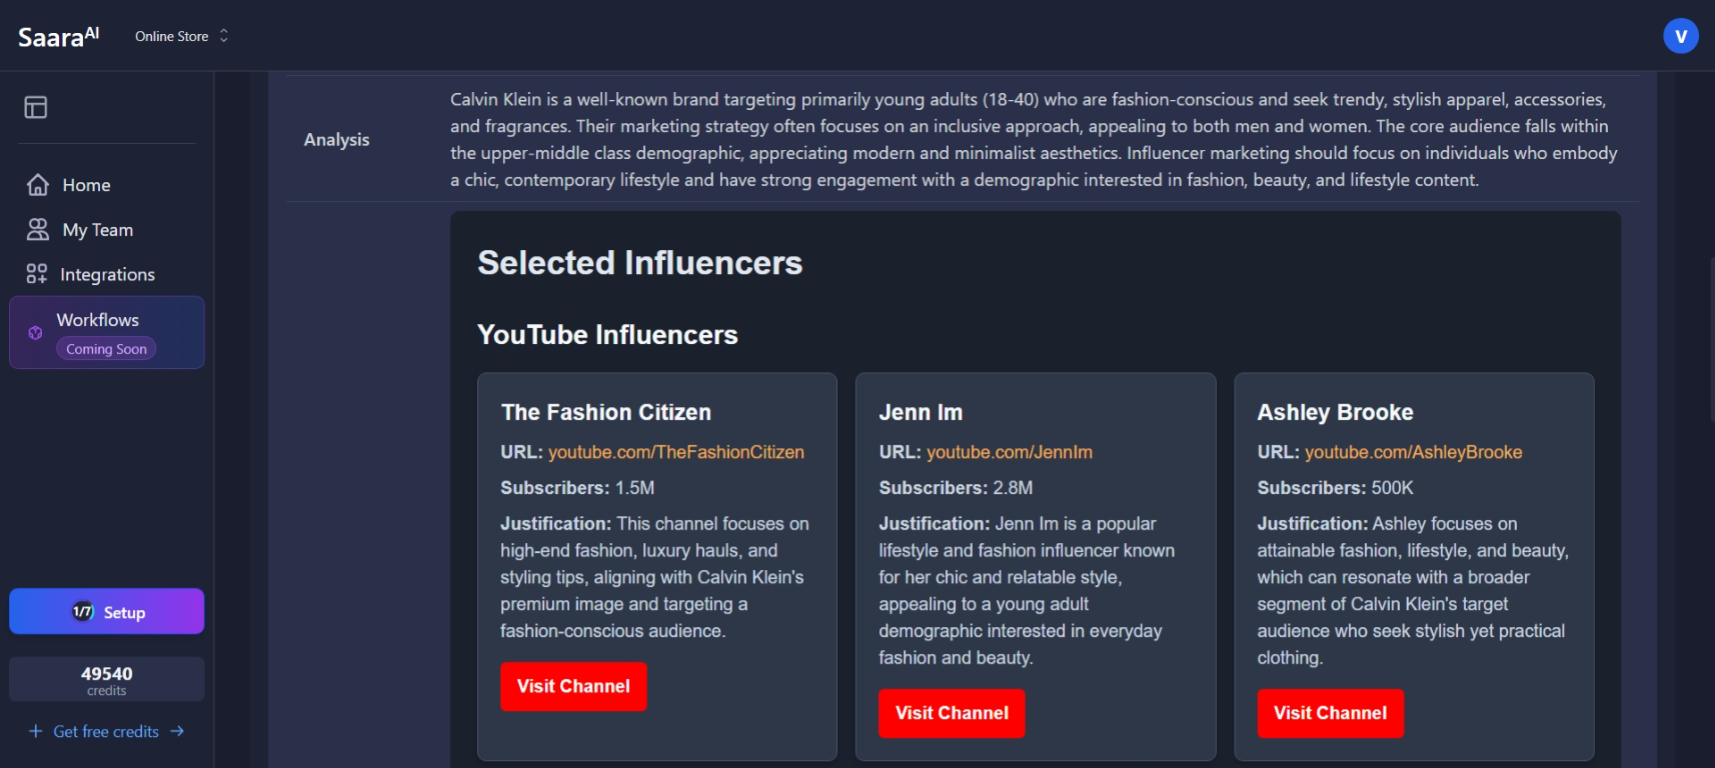Open youtube.com/AshleyBrooke link

(x=1413, y=452)
